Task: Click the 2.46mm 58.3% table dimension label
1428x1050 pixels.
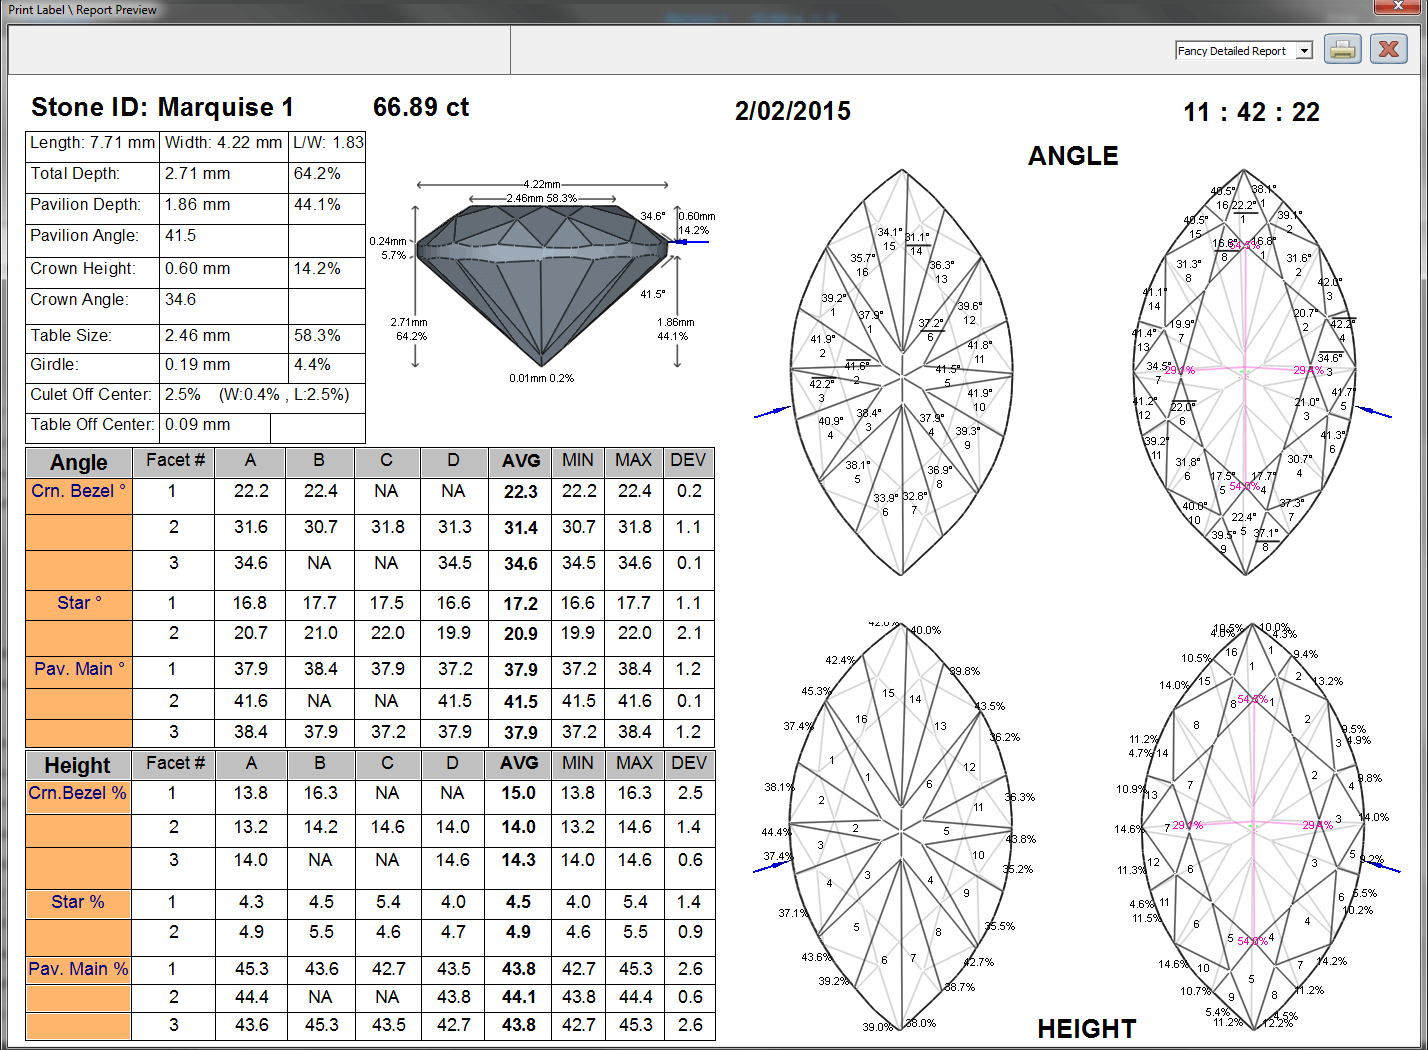Action: 541,198
